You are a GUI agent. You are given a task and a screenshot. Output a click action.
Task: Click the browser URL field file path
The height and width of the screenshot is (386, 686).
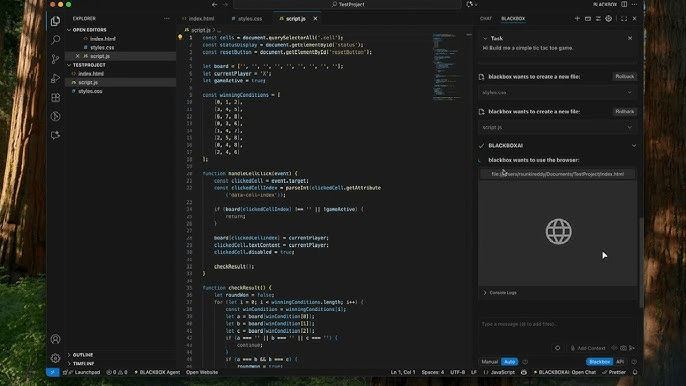[557, 174]
